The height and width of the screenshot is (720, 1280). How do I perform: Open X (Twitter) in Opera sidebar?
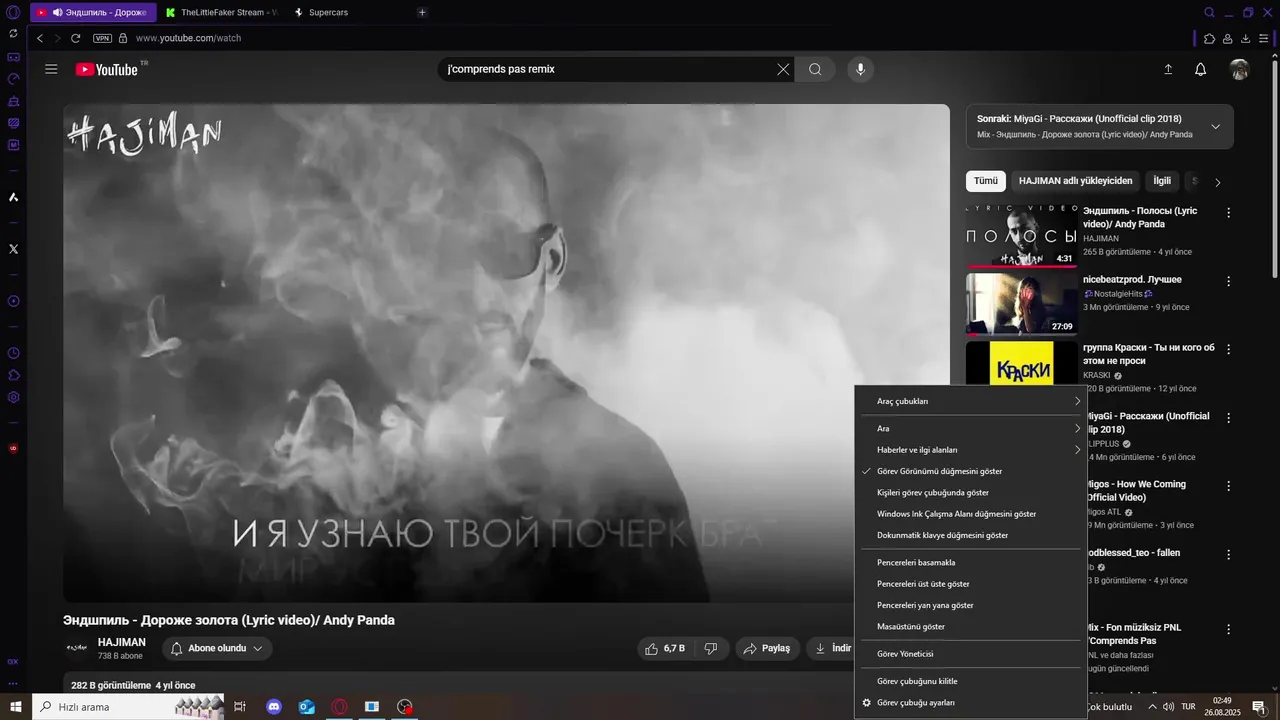click(13, 248)
